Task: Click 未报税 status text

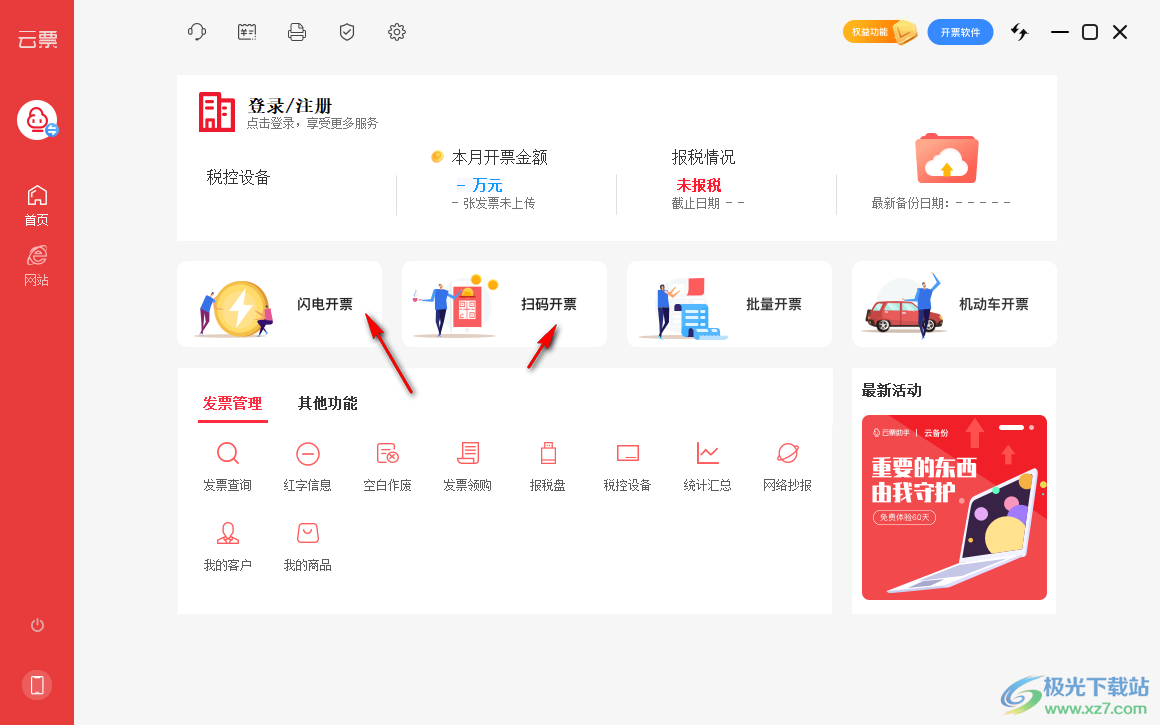Action: (699, 185)
